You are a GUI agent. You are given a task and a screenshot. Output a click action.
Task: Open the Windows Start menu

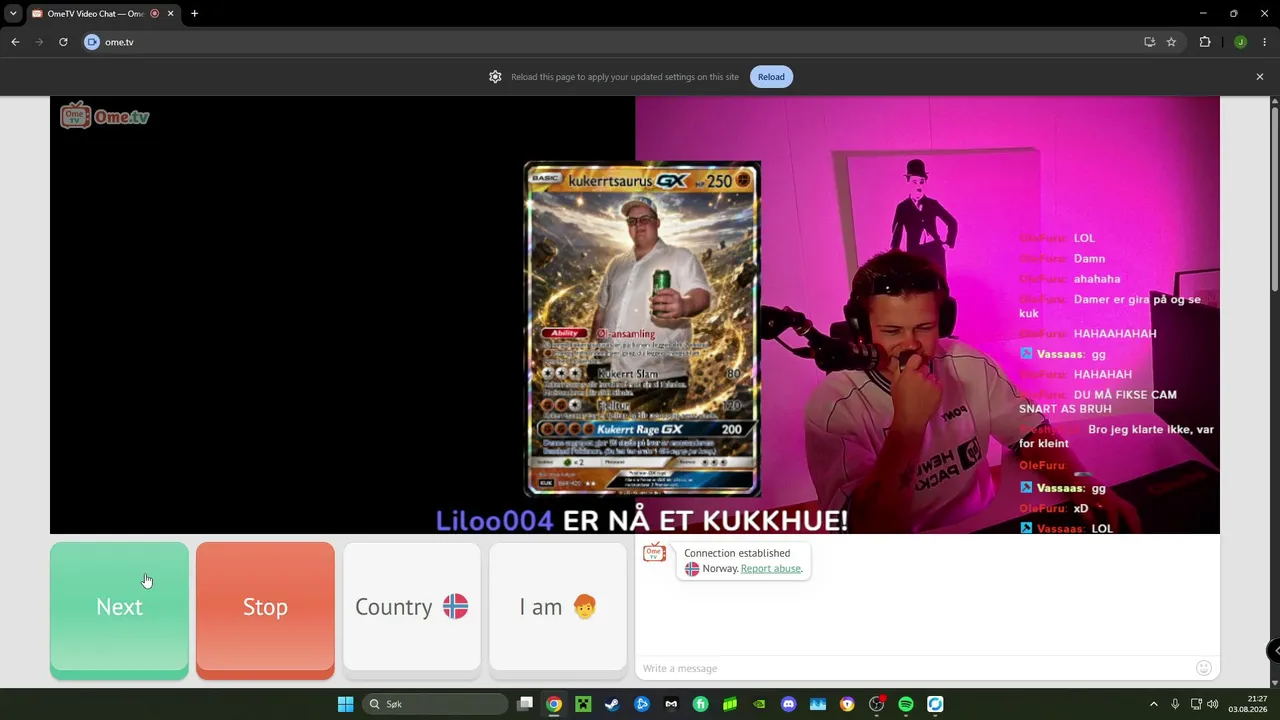(x=345, y=704)
